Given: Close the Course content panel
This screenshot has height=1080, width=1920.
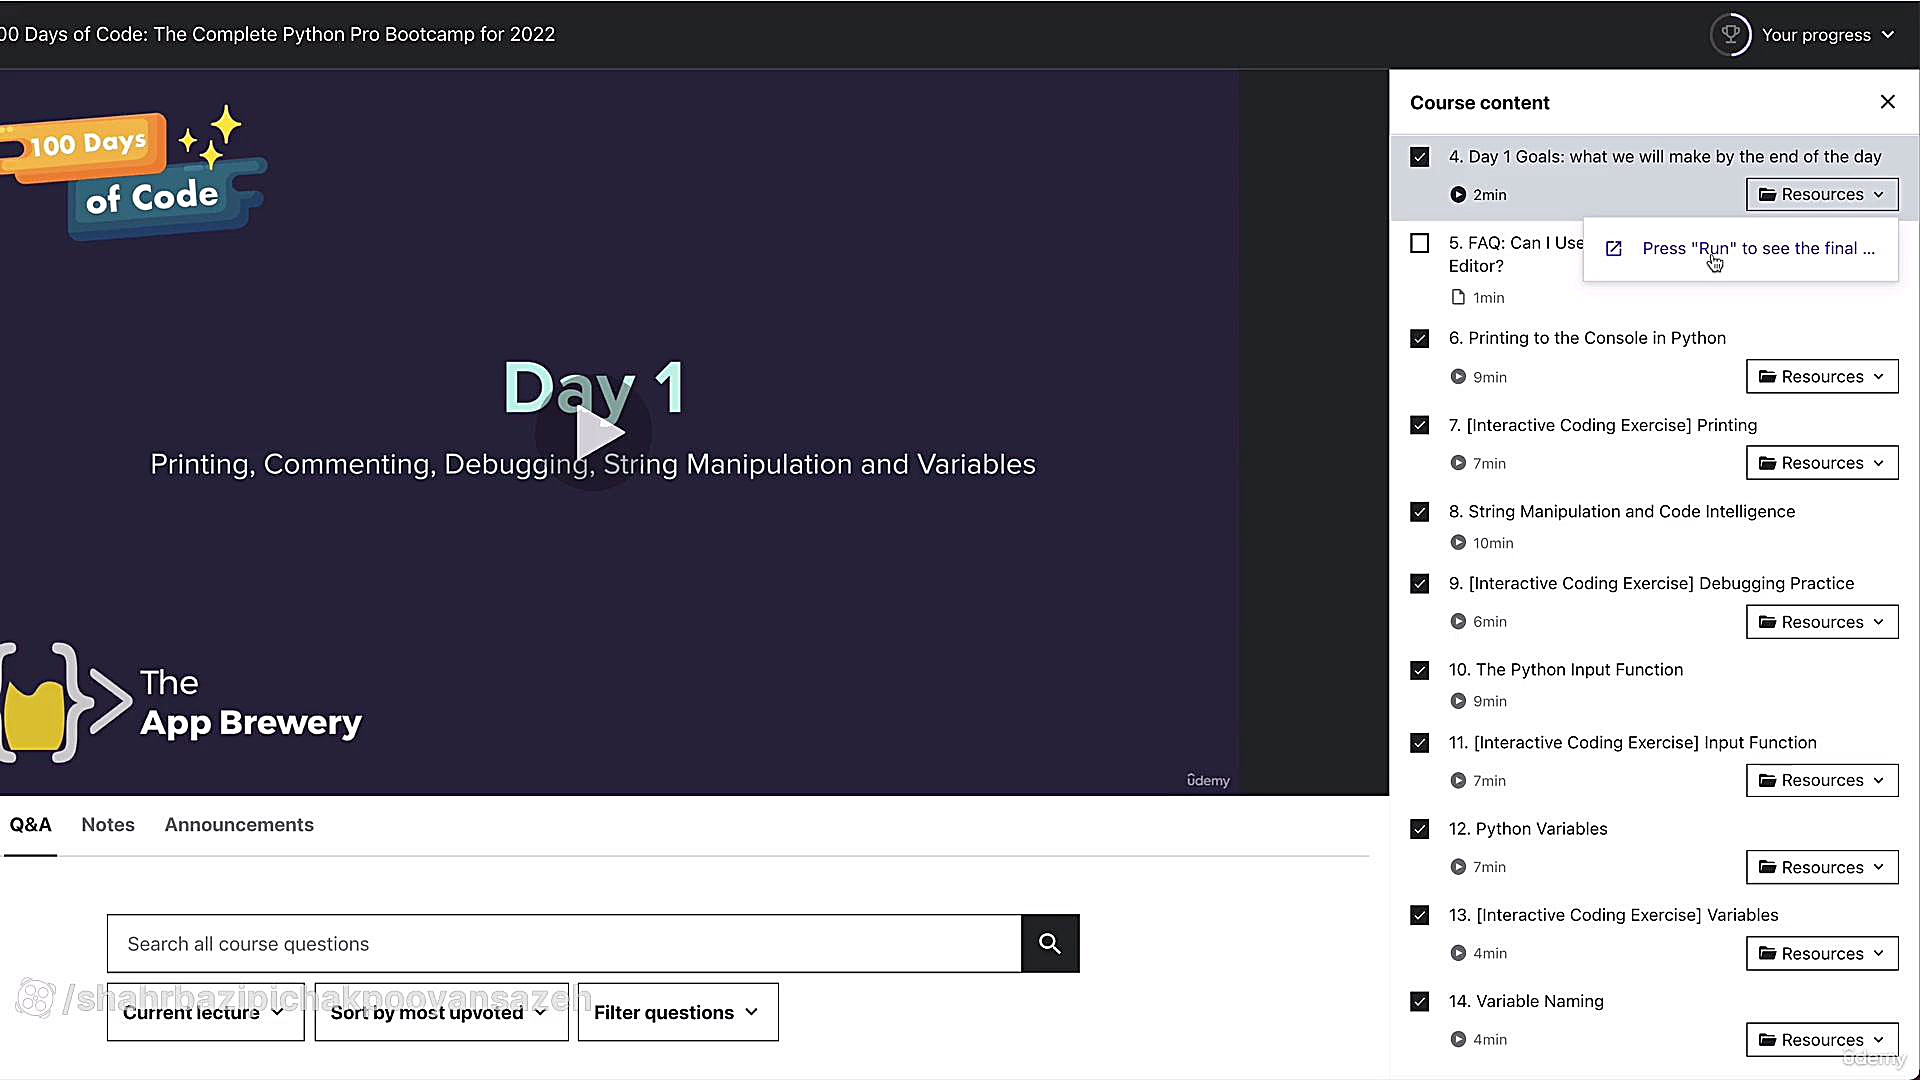Looking at the screenshot, I should coord(1887,102).
